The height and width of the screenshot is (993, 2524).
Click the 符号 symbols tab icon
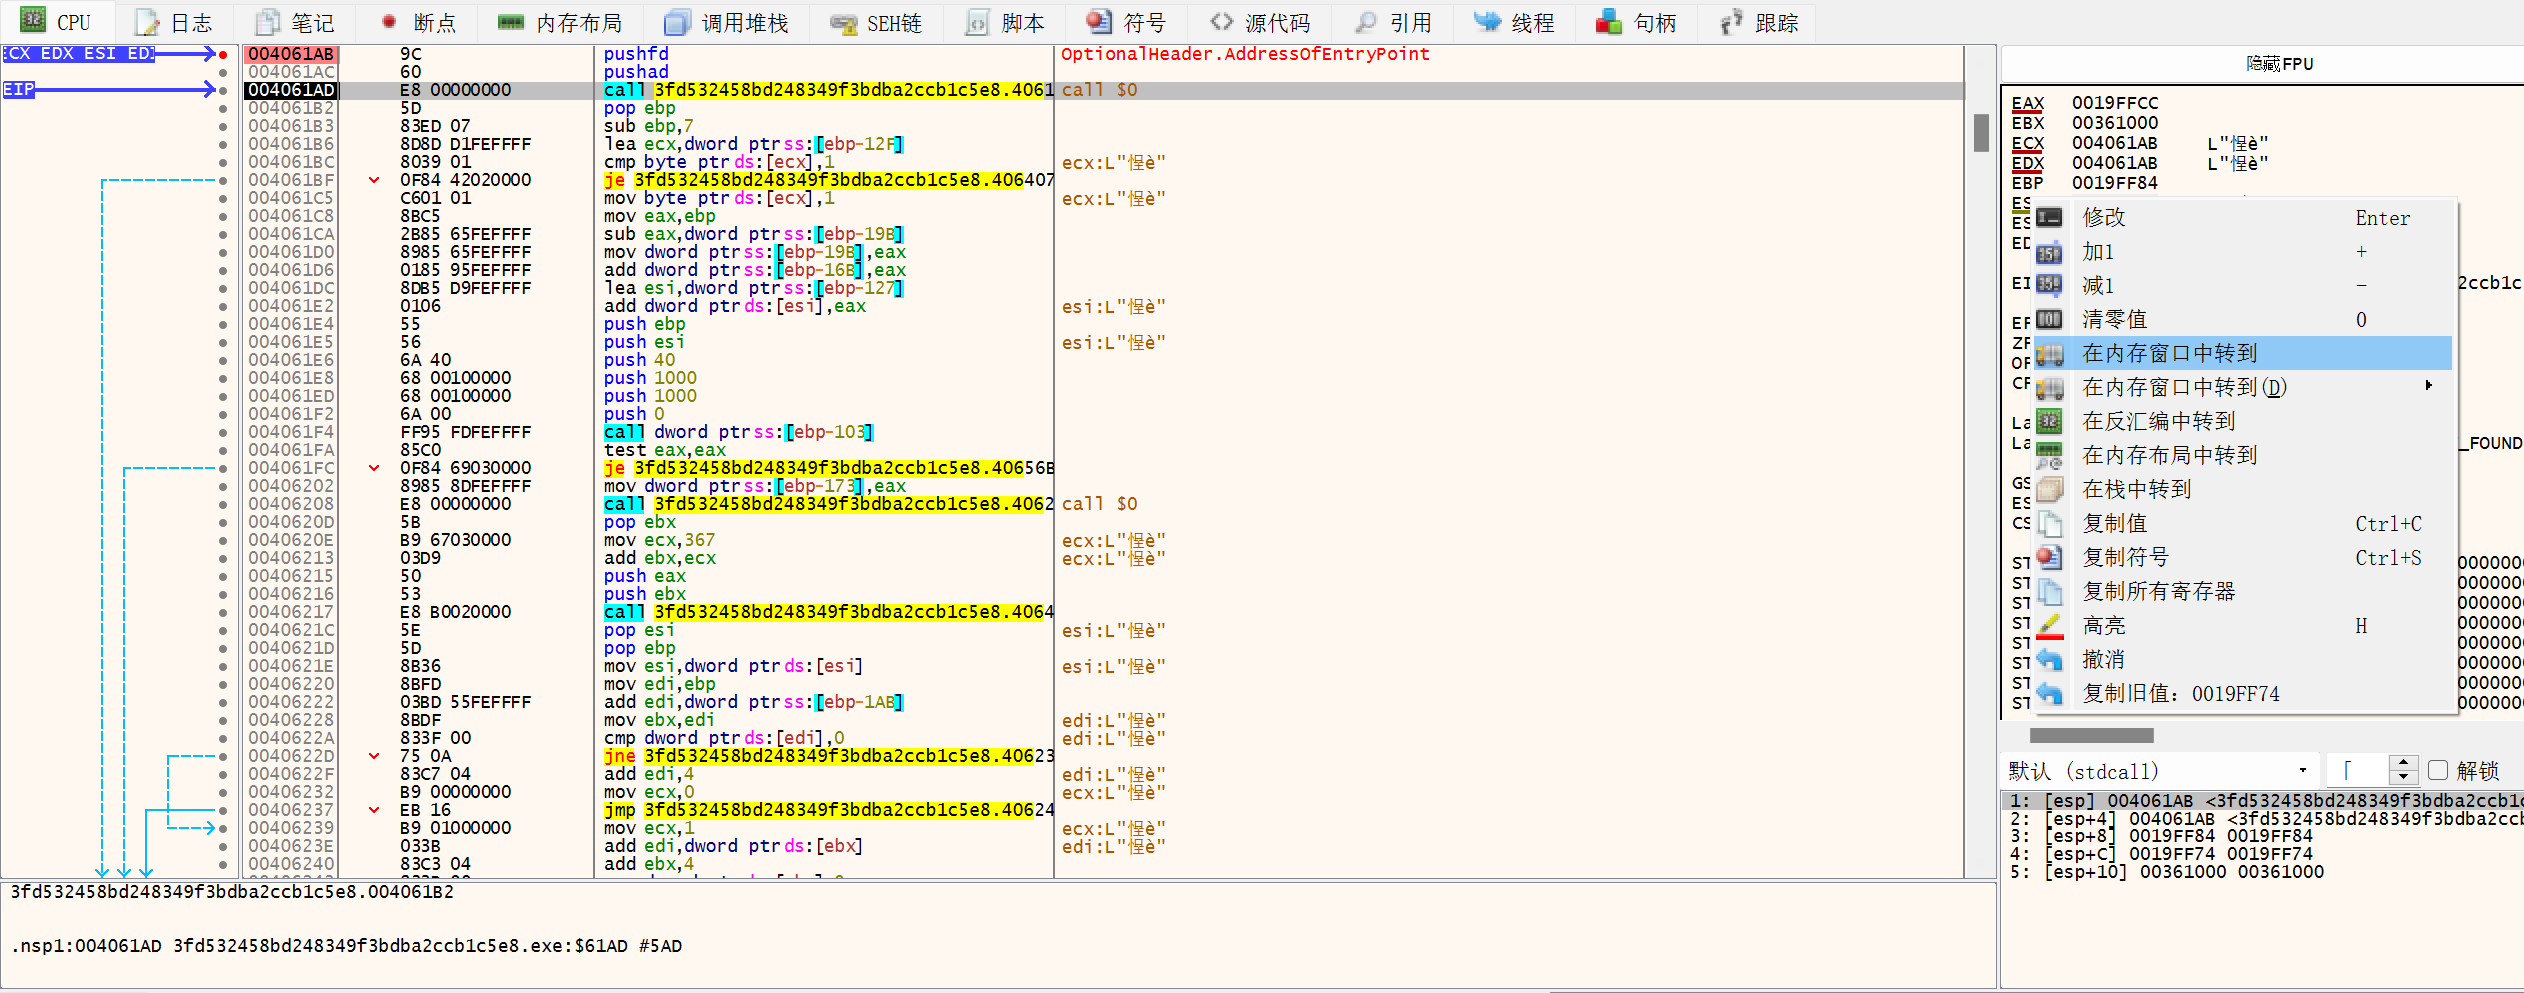[1099, 22]
